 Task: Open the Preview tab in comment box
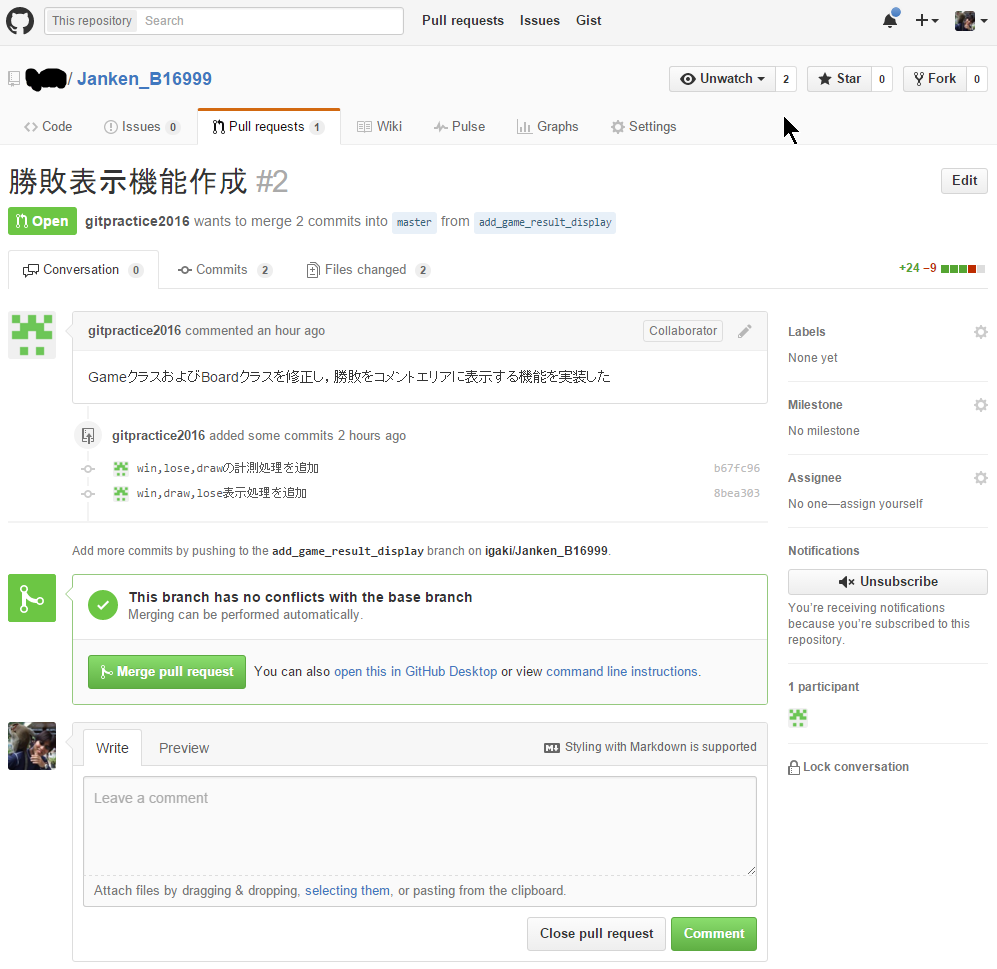184,748
